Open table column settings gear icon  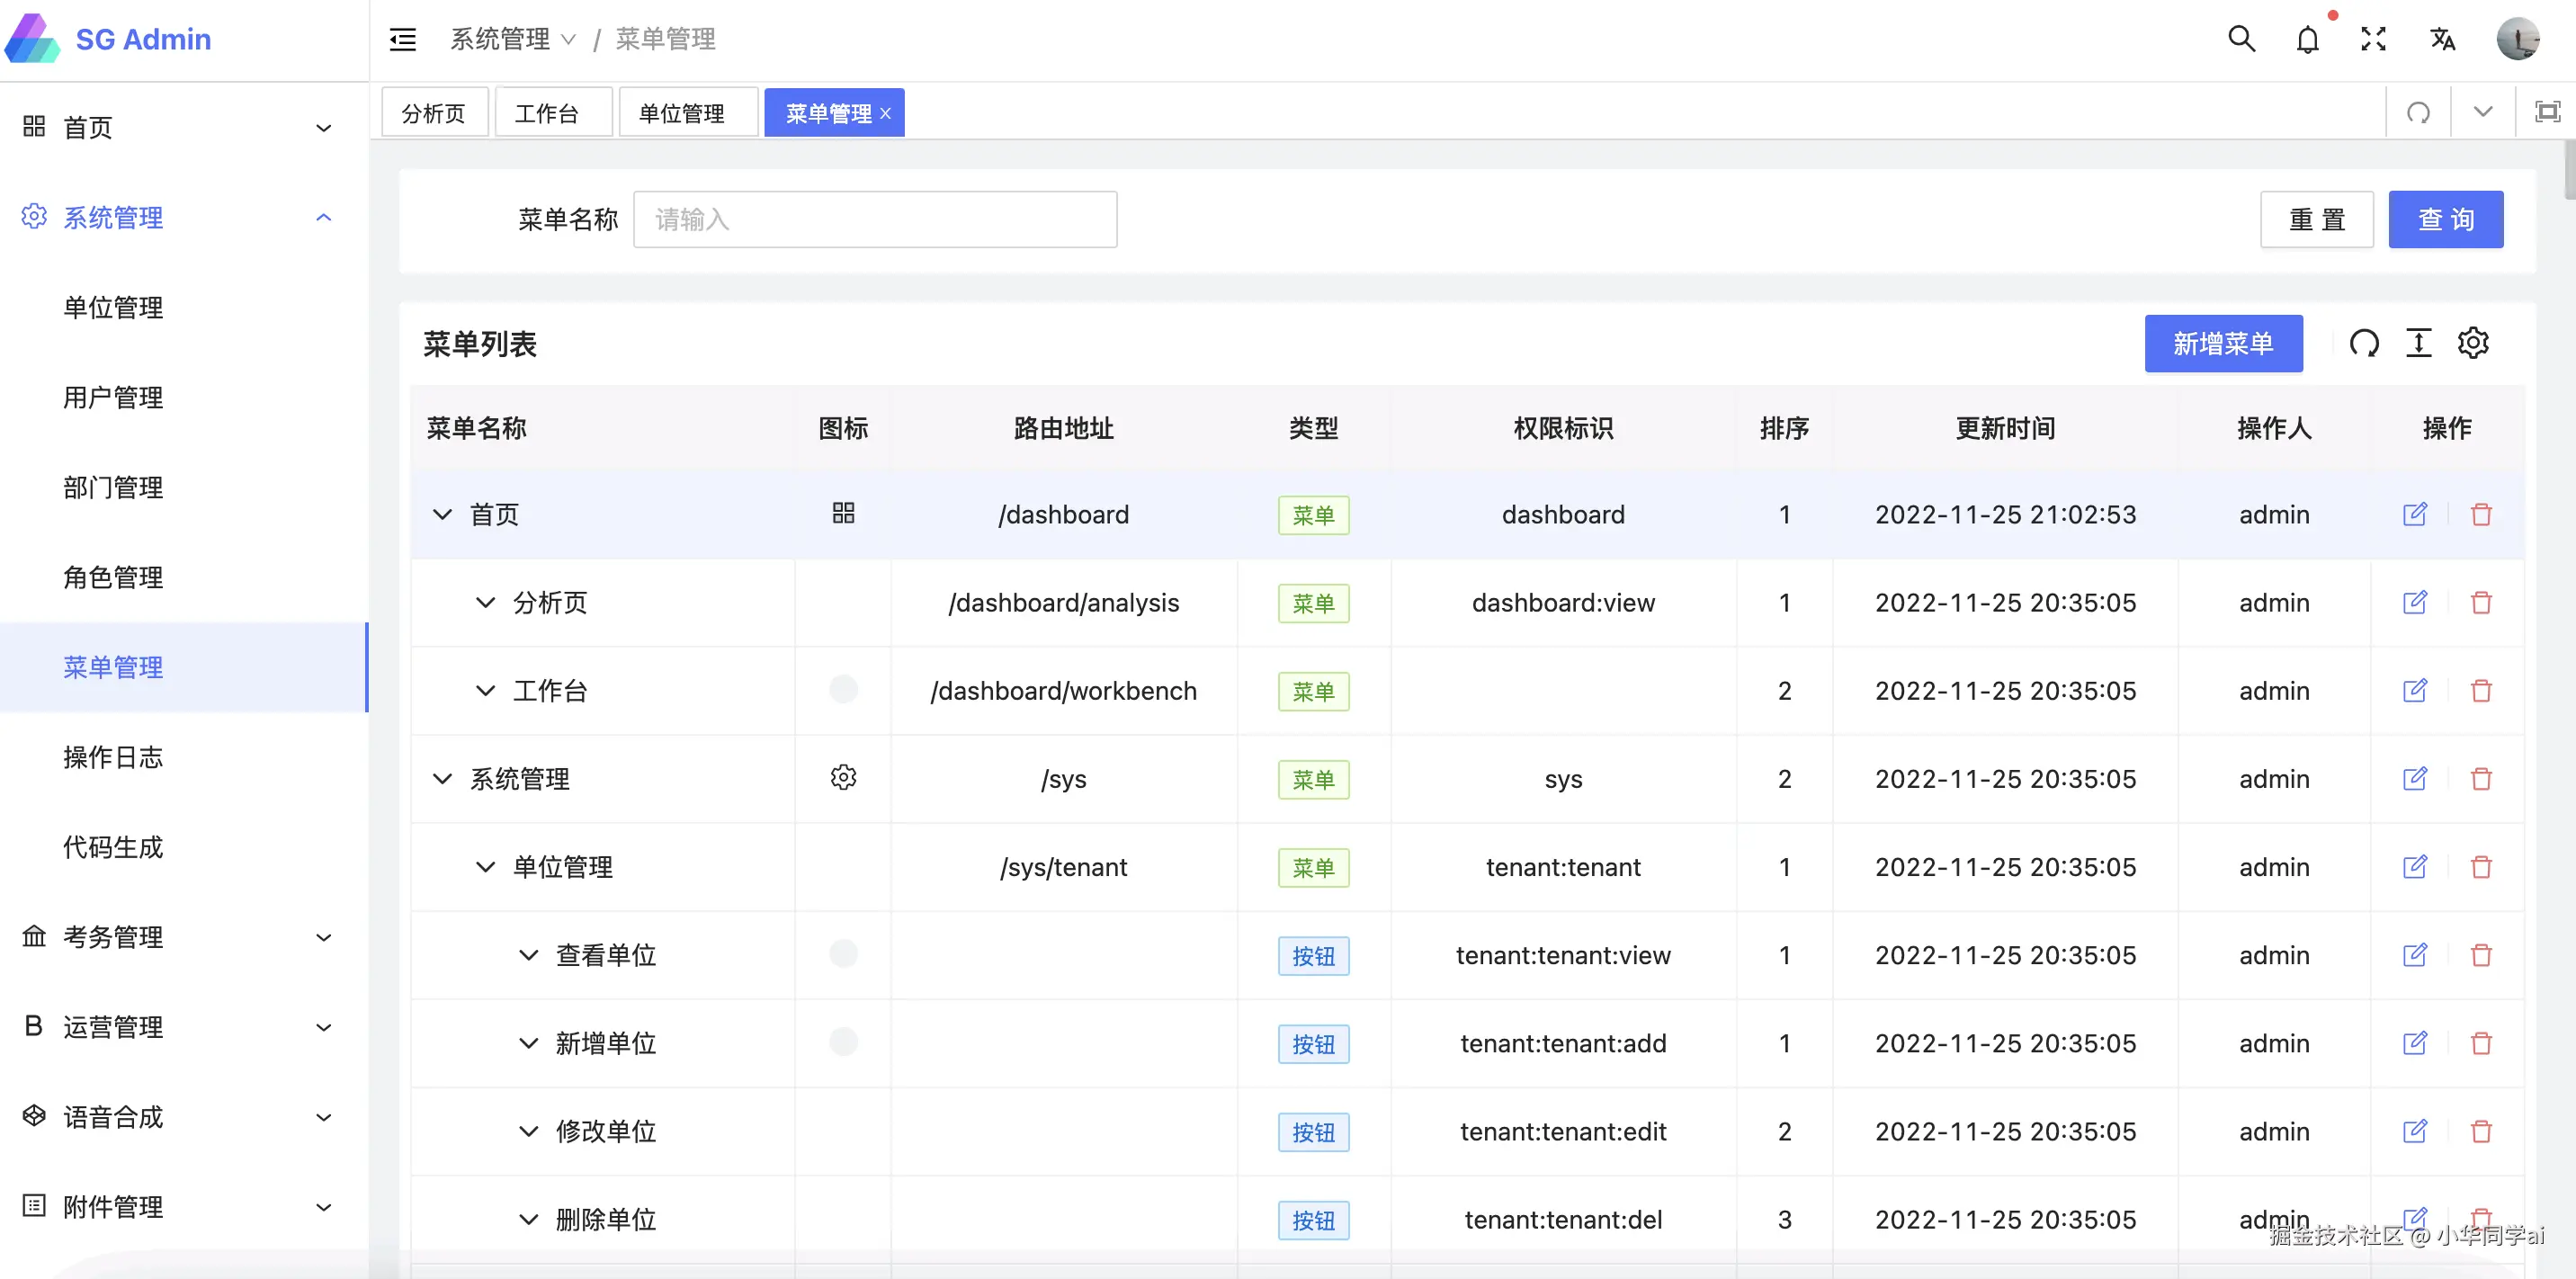coord(2473,343)
